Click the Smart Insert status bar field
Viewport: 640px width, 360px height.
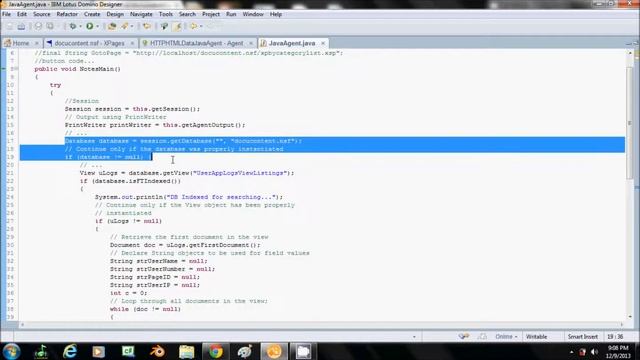click(582, 337)
